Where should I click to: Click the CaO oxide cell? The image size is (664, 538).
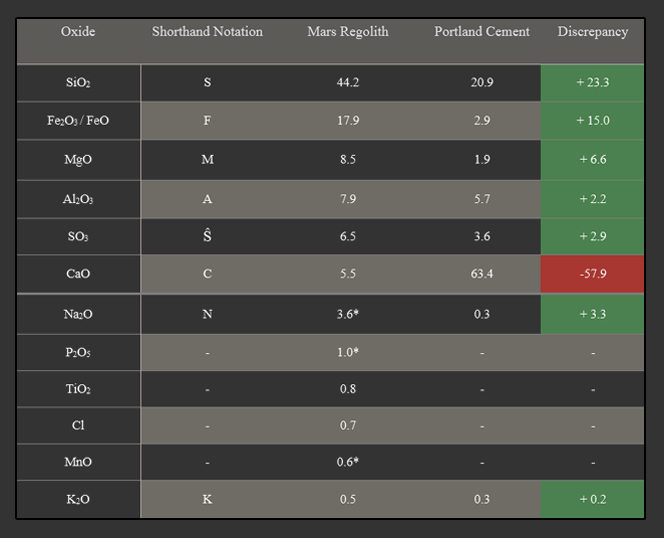pos(78,274)
